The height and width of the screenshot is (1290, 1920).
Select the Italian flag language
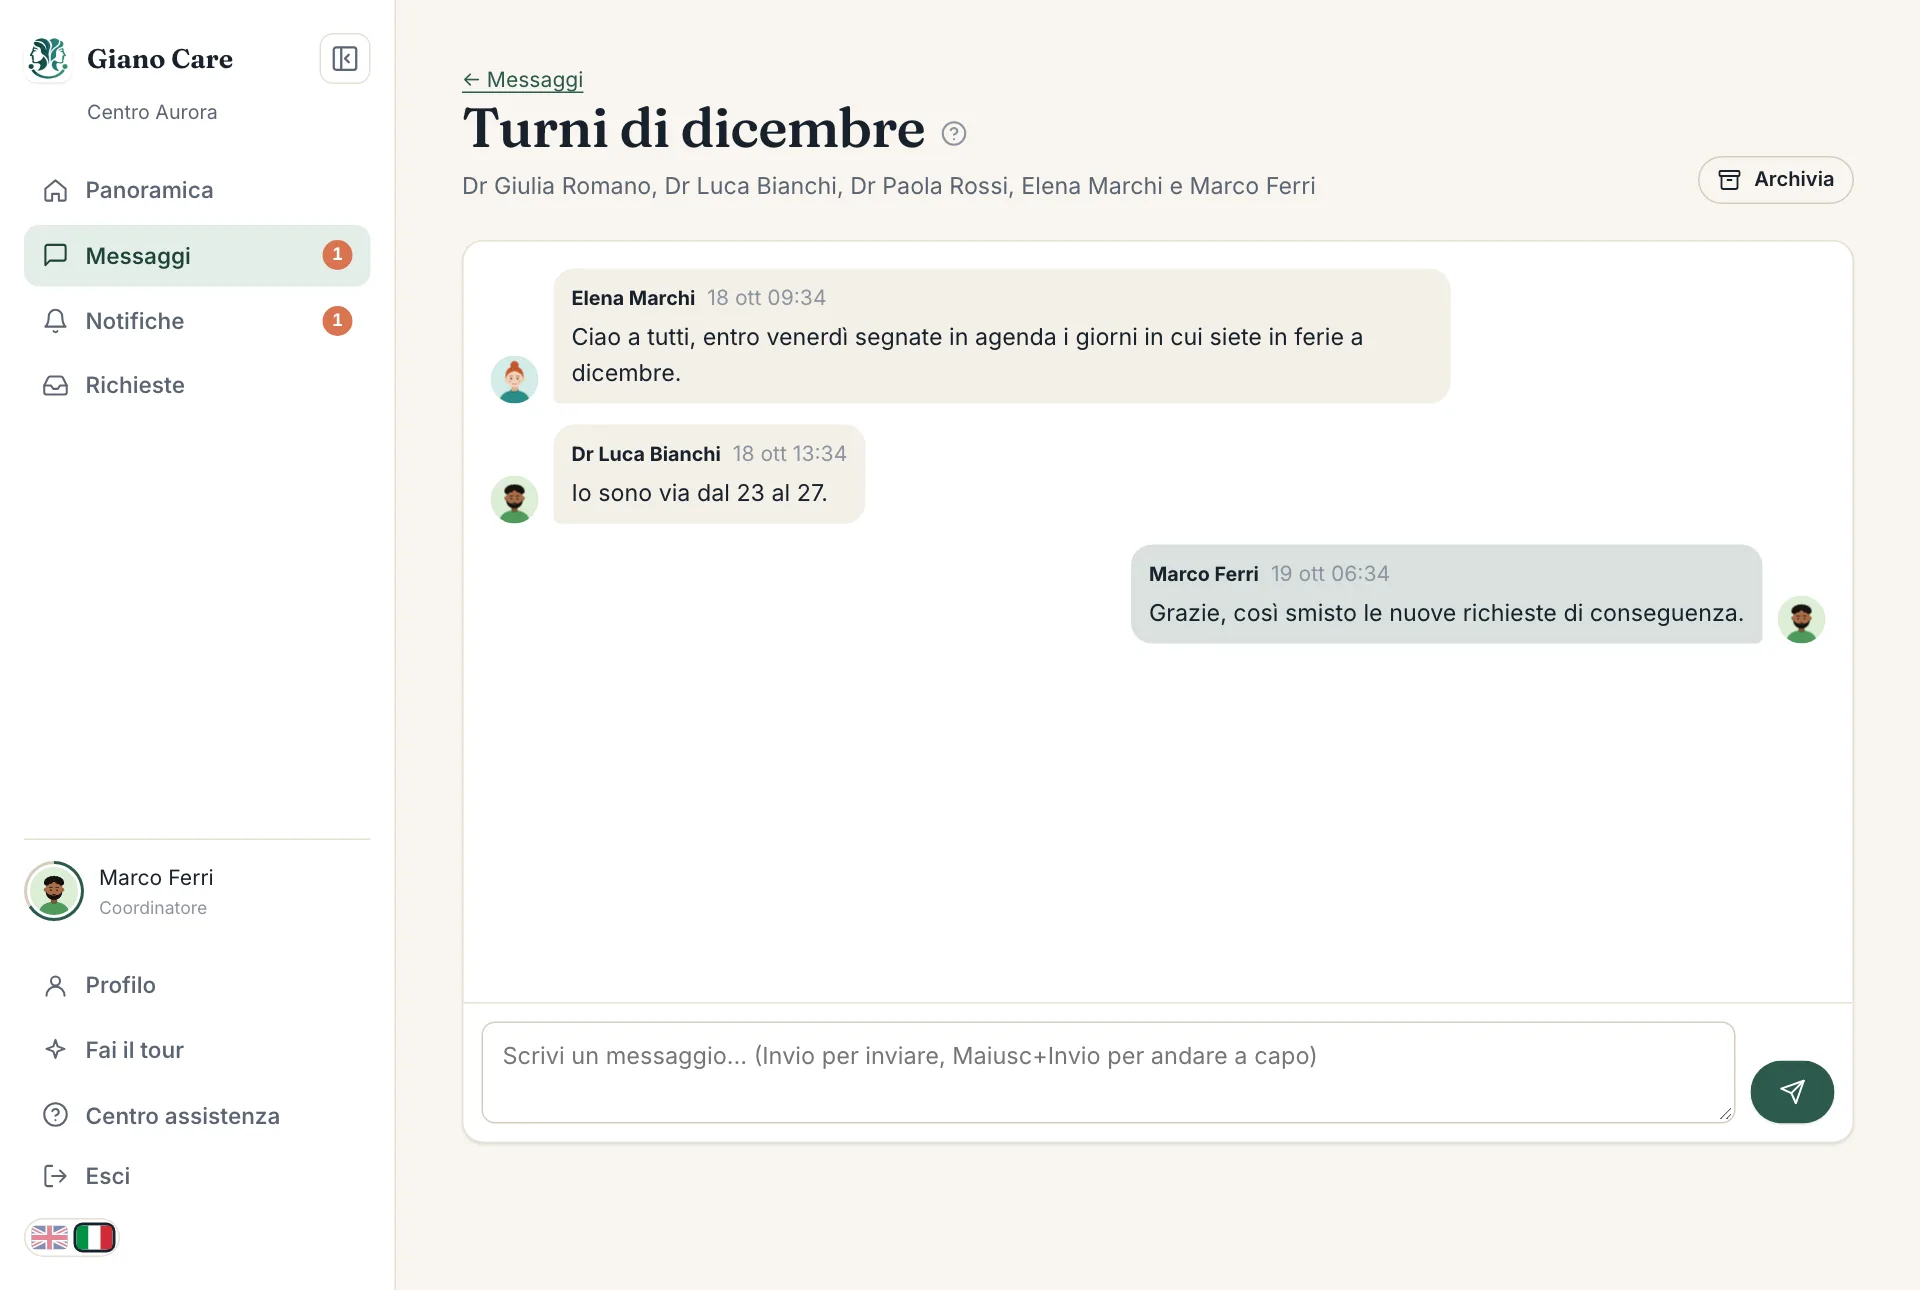click(x=95, y=1238)
